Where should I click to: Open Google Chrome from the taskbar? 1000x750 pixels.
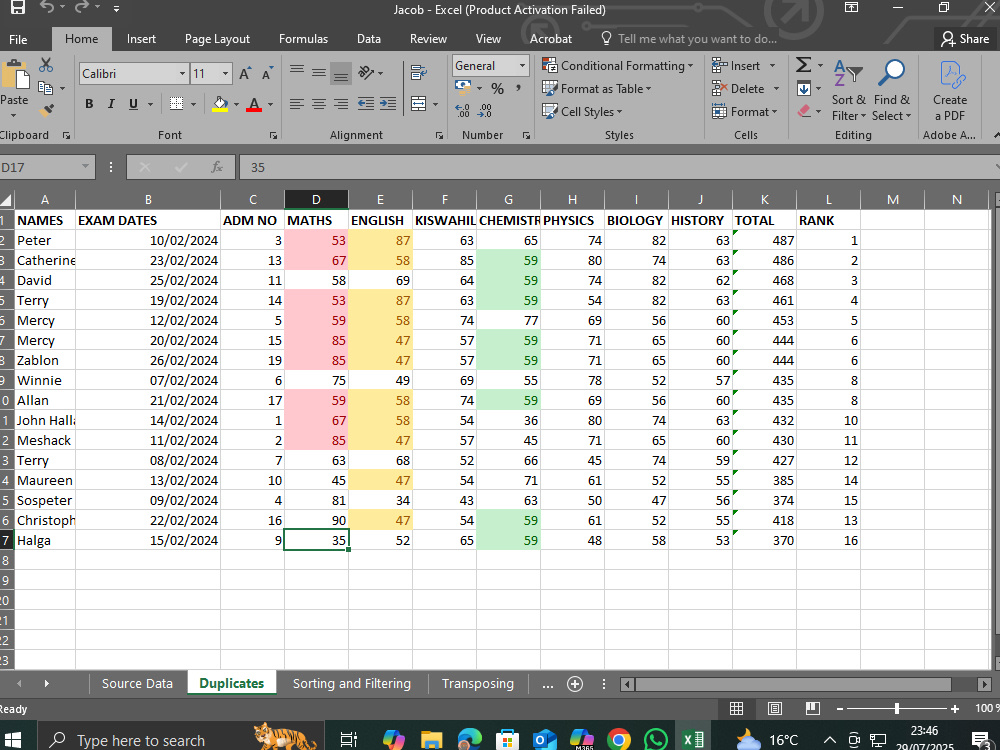click(619, 740)
